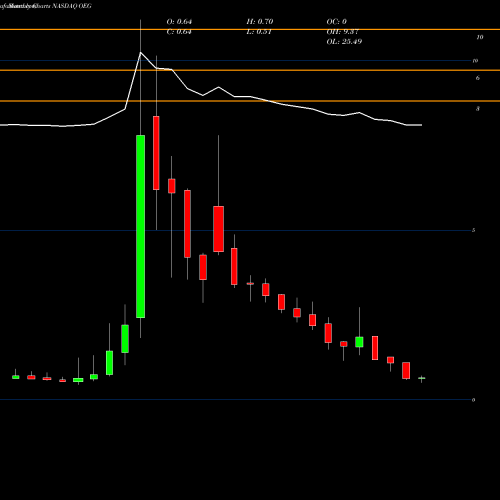Click the 'L: 0.51' low value
The width and height of the screenshot is (500, 500).
point(259,32)
